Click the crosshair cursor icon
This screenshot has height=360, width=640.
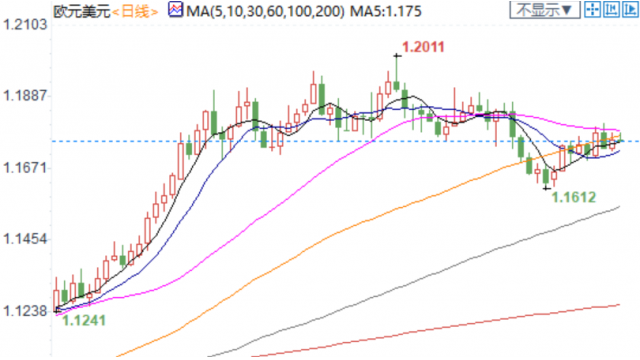point(592,9)
